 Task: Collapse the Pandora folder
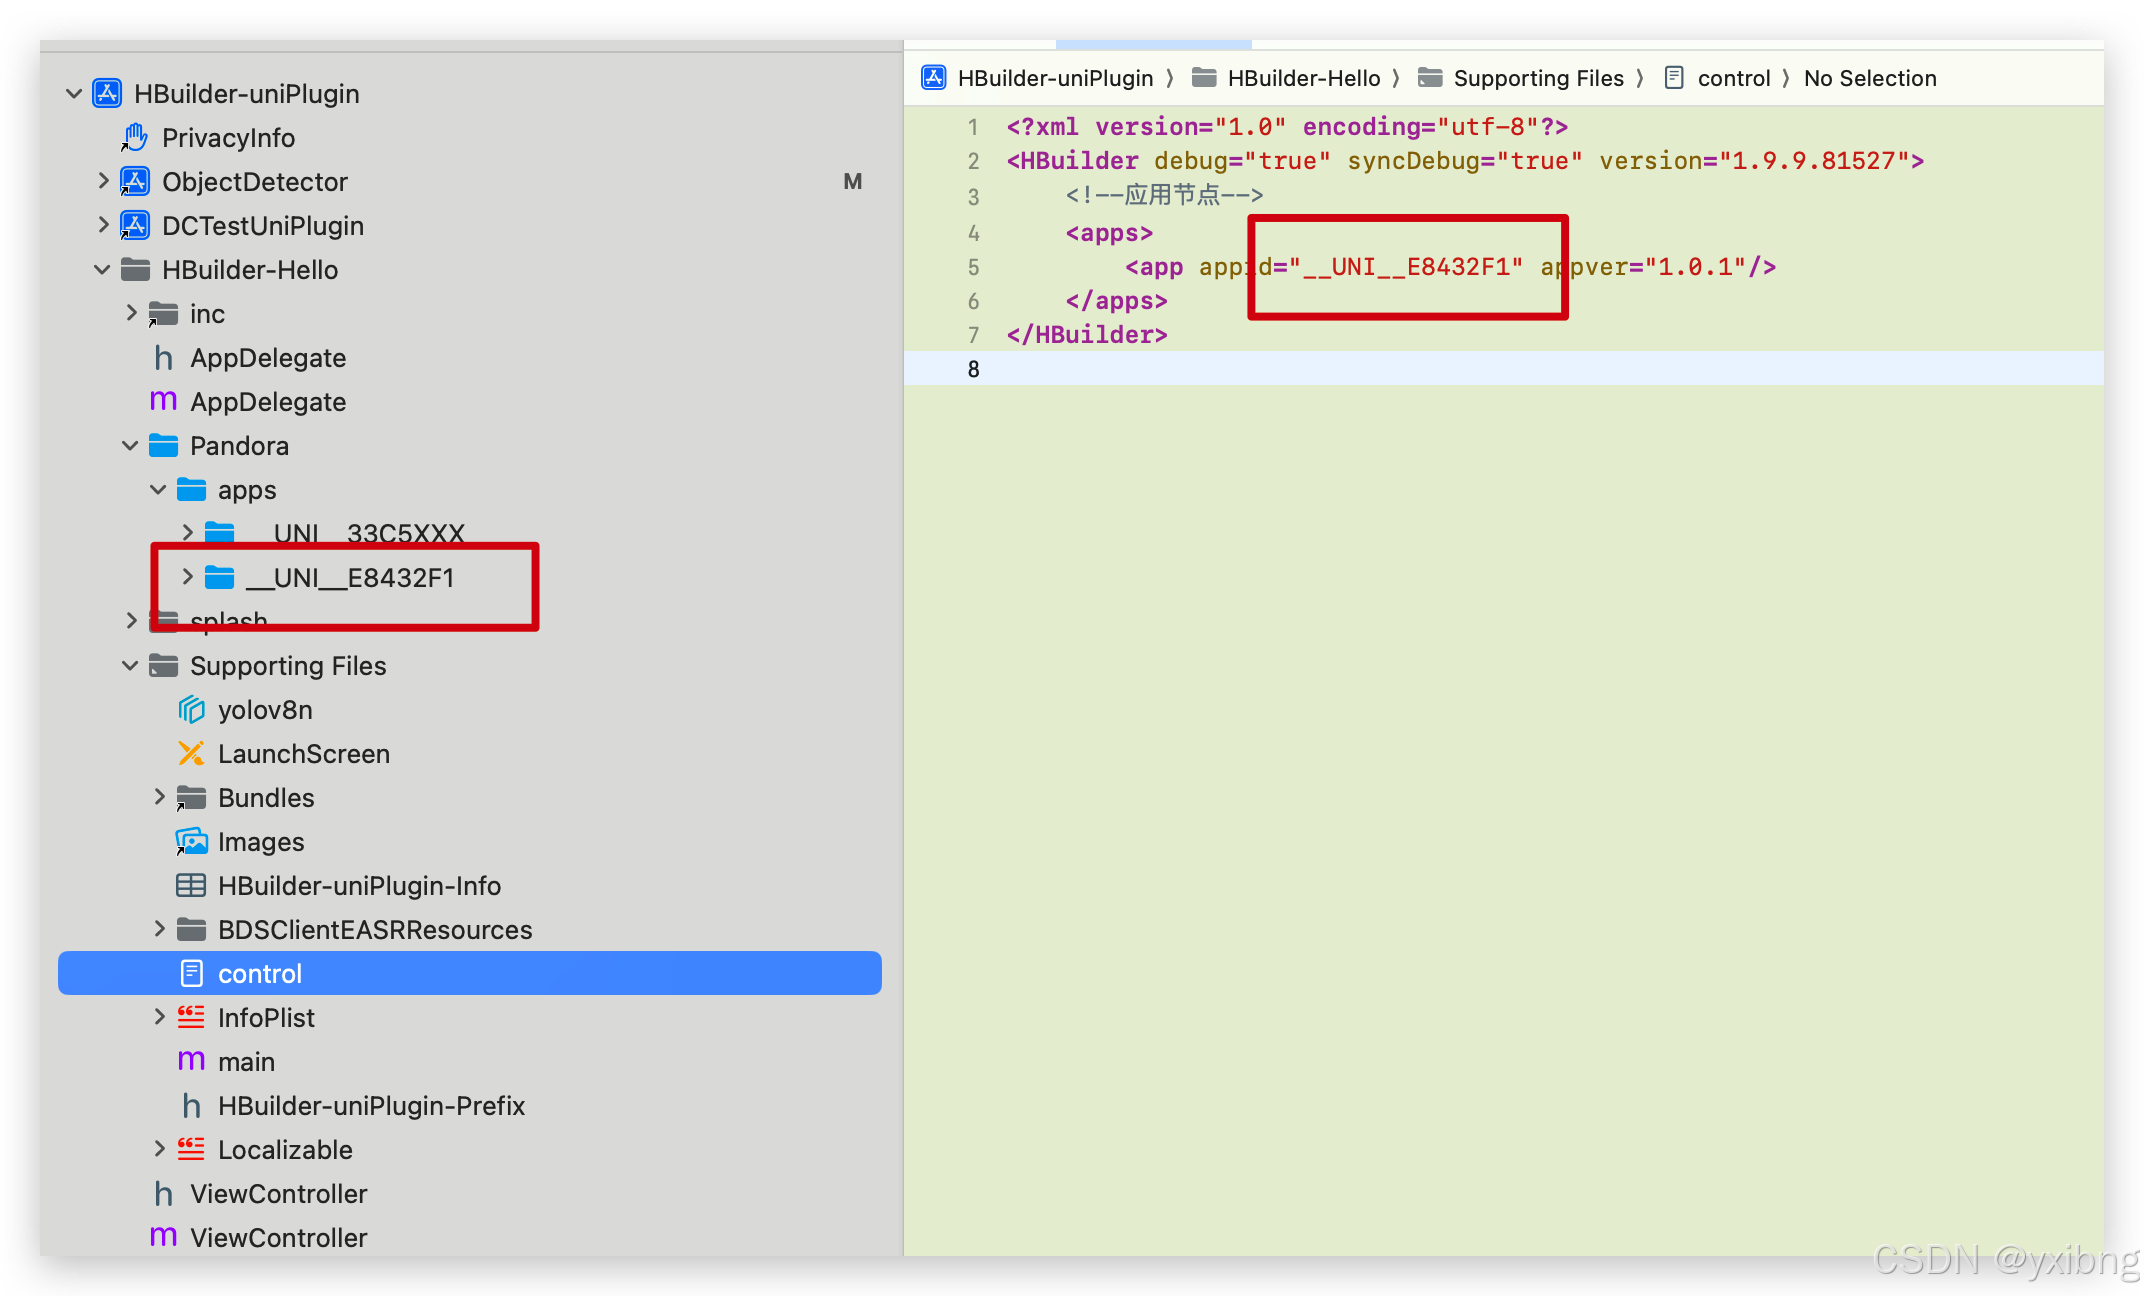pyautogui.click(x=130, y=446)
